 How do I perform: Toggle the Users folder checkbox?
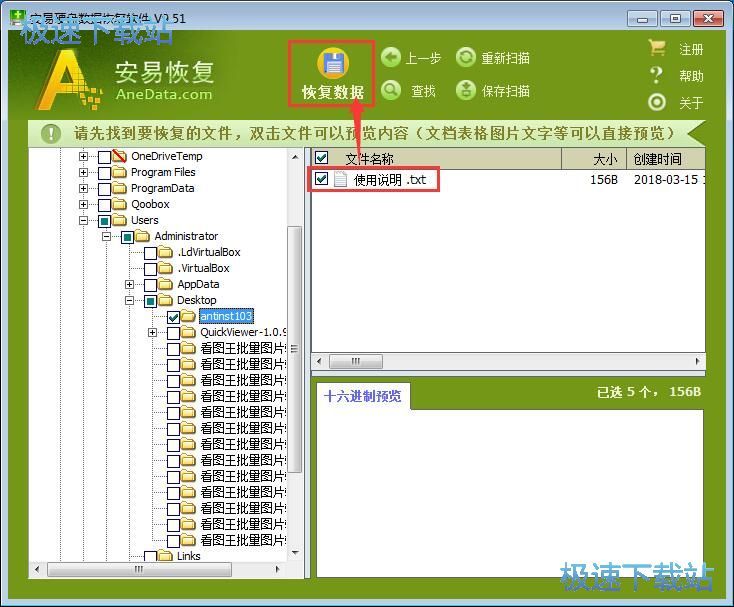tap(104, 220)
